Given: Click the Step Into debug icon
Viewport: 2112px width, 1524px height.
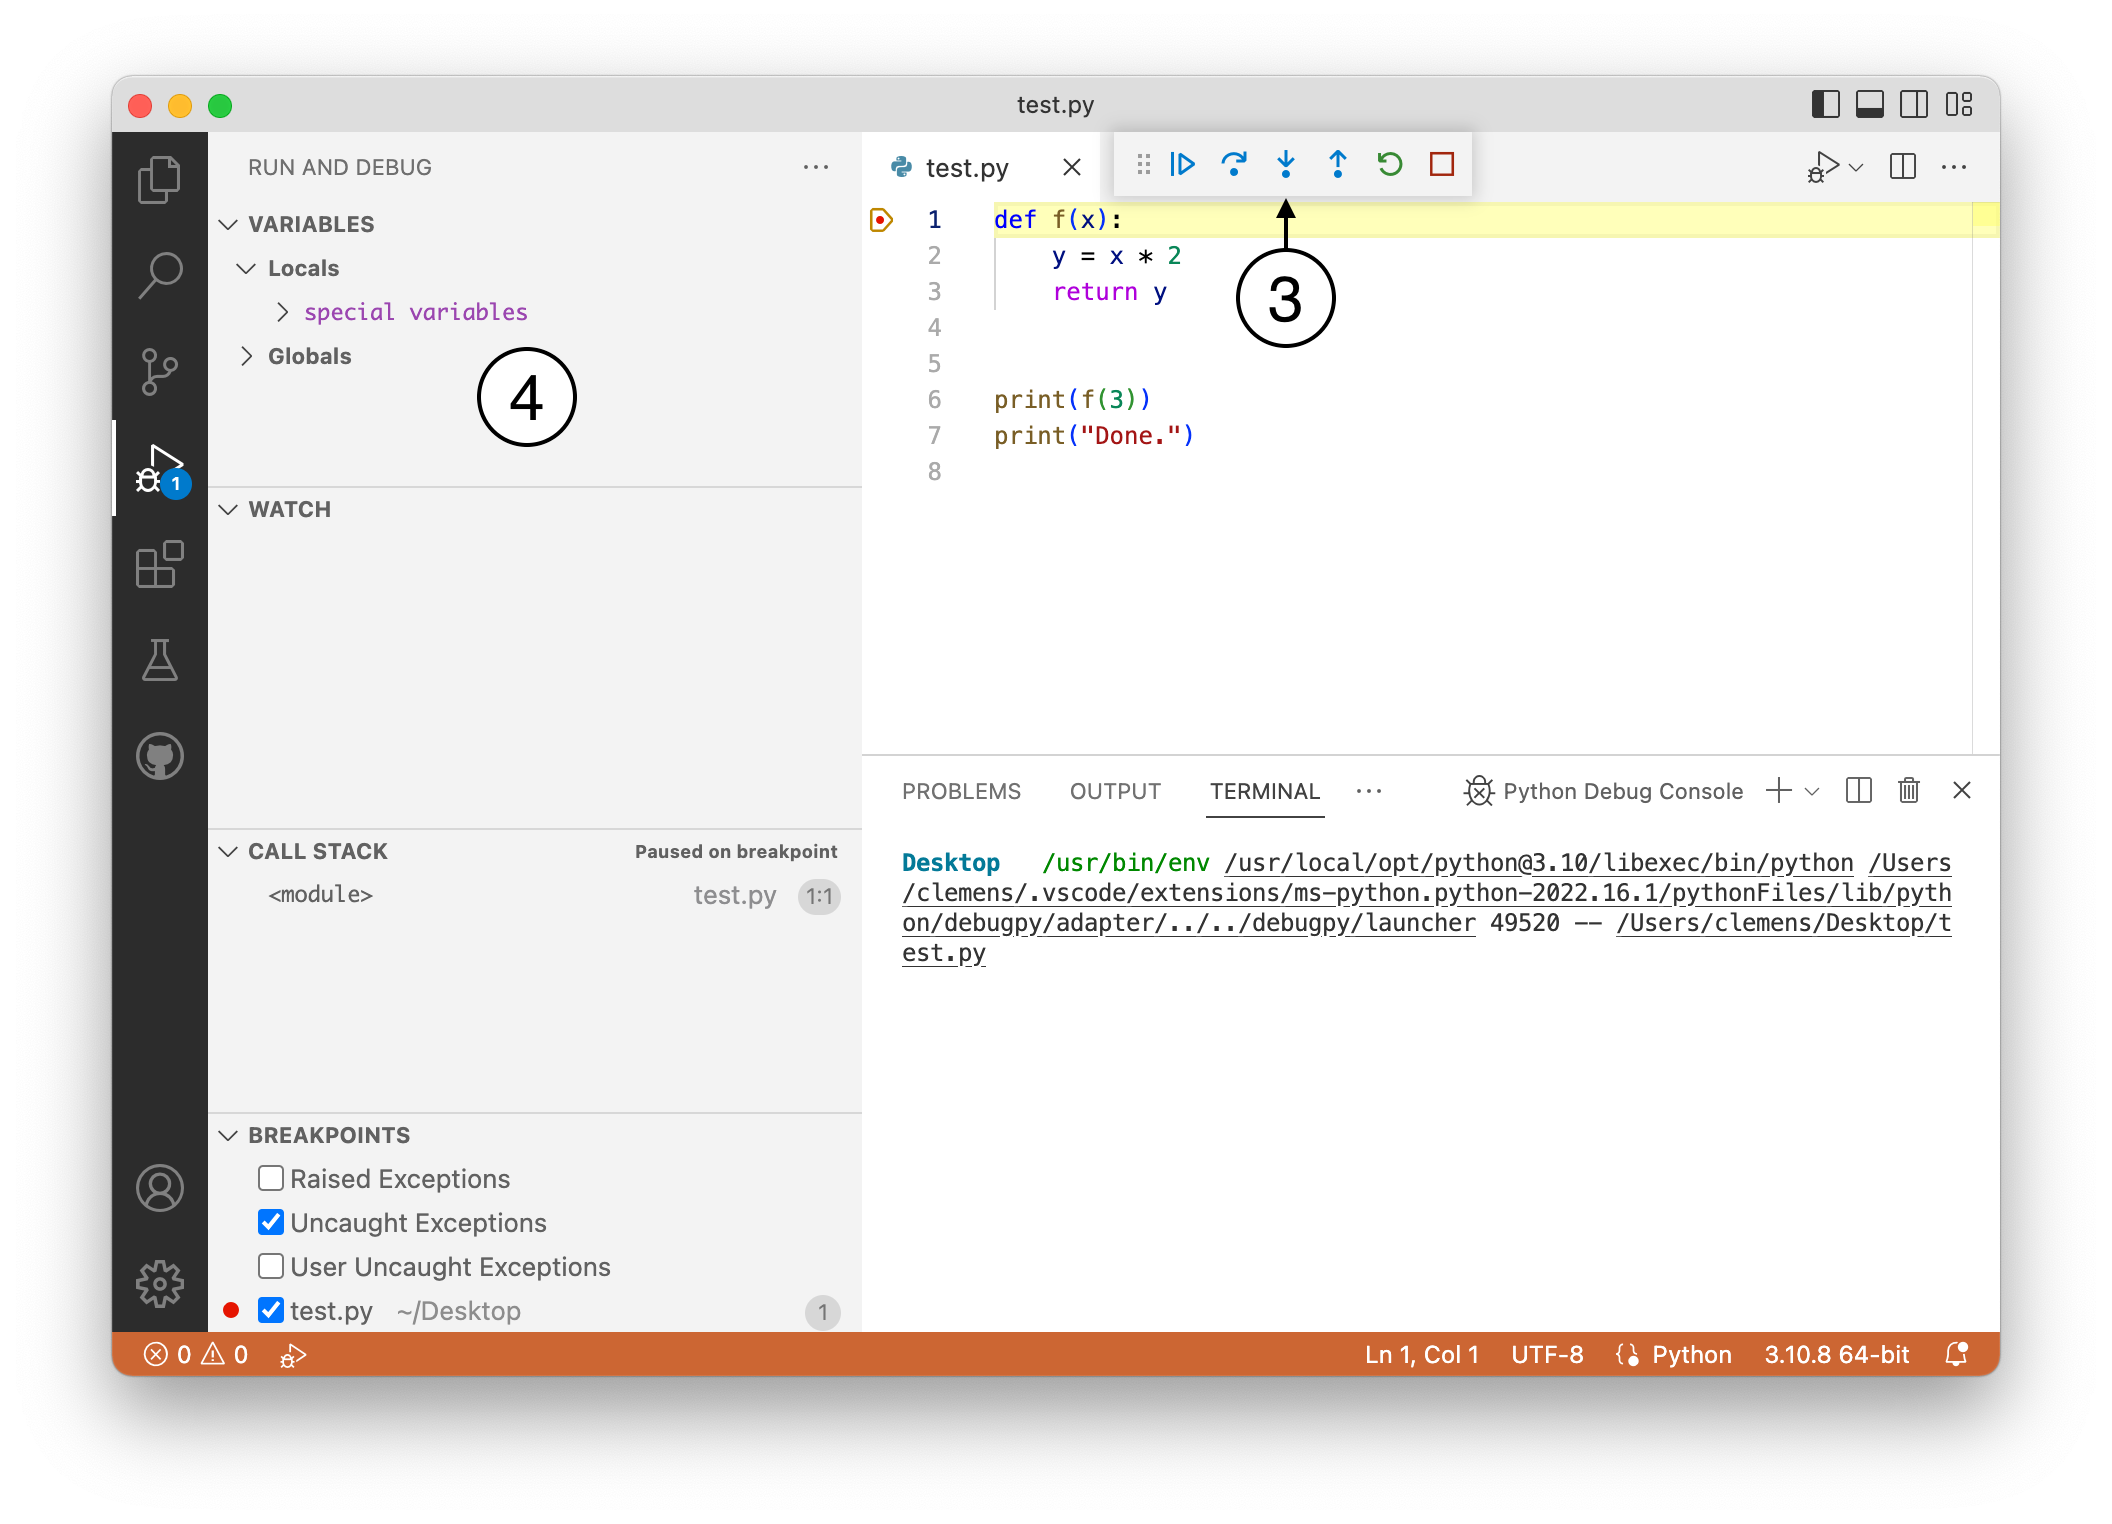Looking at the screenshot, I should tap(1286, 164).
